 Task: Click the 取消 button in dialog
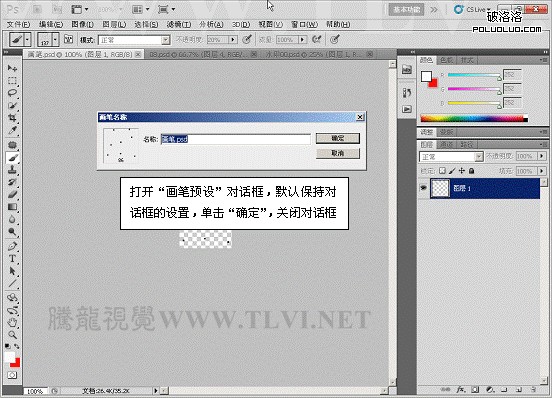tap(338, 153)
